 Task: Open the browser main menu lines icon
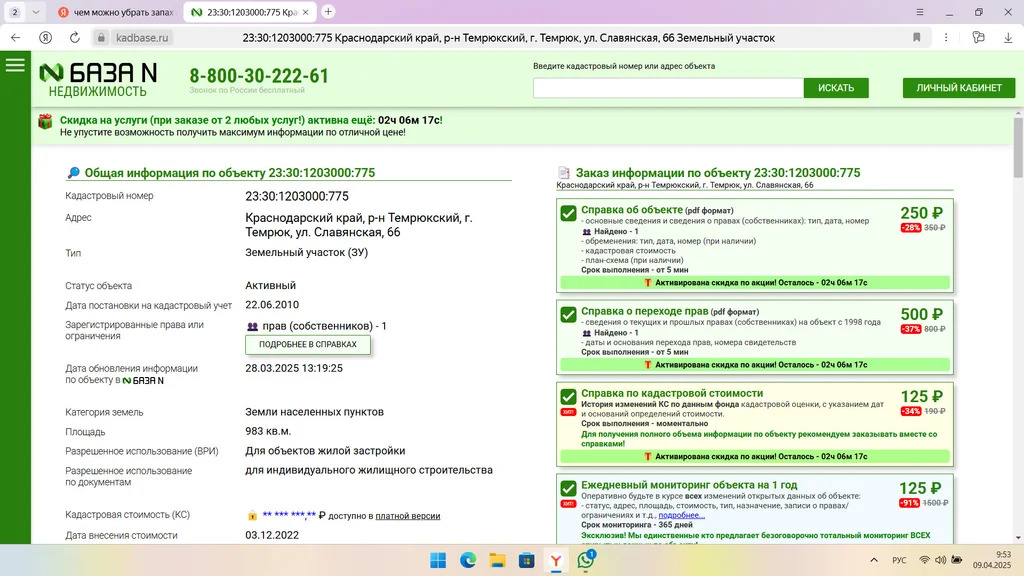click(x=920, y=12)
